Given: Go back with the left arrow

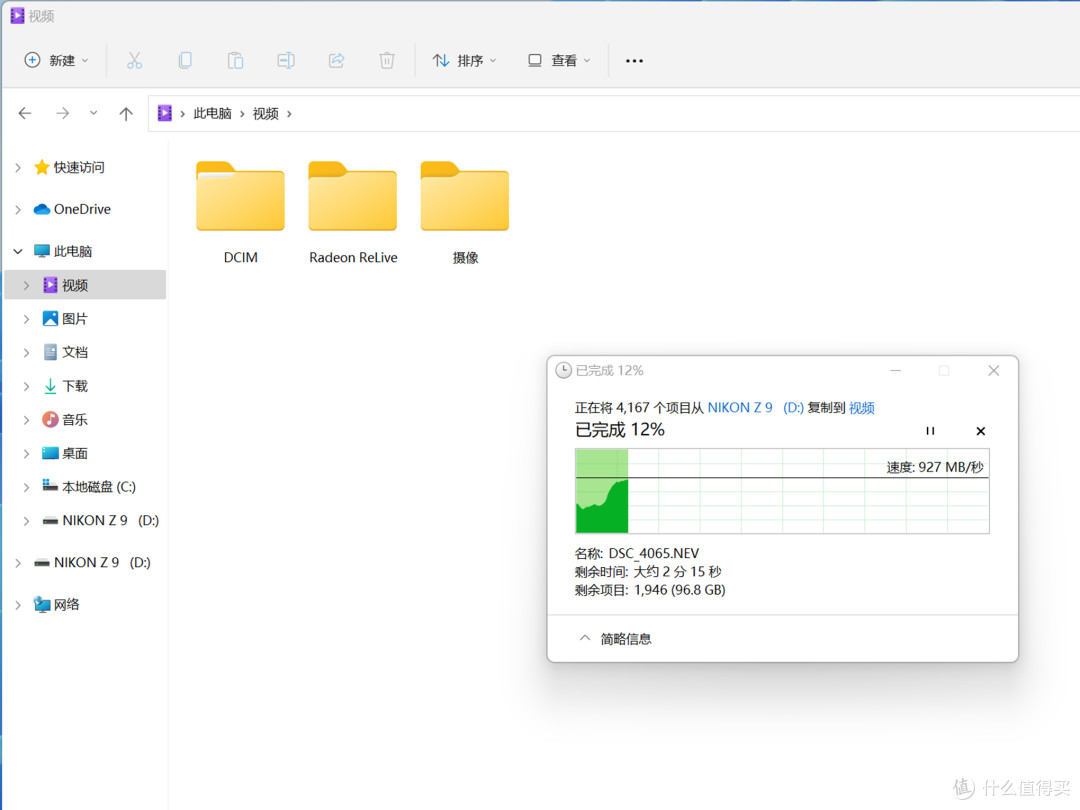Looking at the screenshot, I should (25, 113).
